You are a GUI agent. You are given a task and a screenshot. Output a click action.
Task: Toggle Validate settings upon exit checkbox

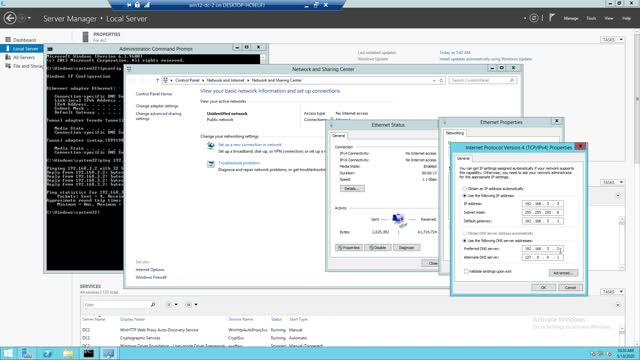466,271
